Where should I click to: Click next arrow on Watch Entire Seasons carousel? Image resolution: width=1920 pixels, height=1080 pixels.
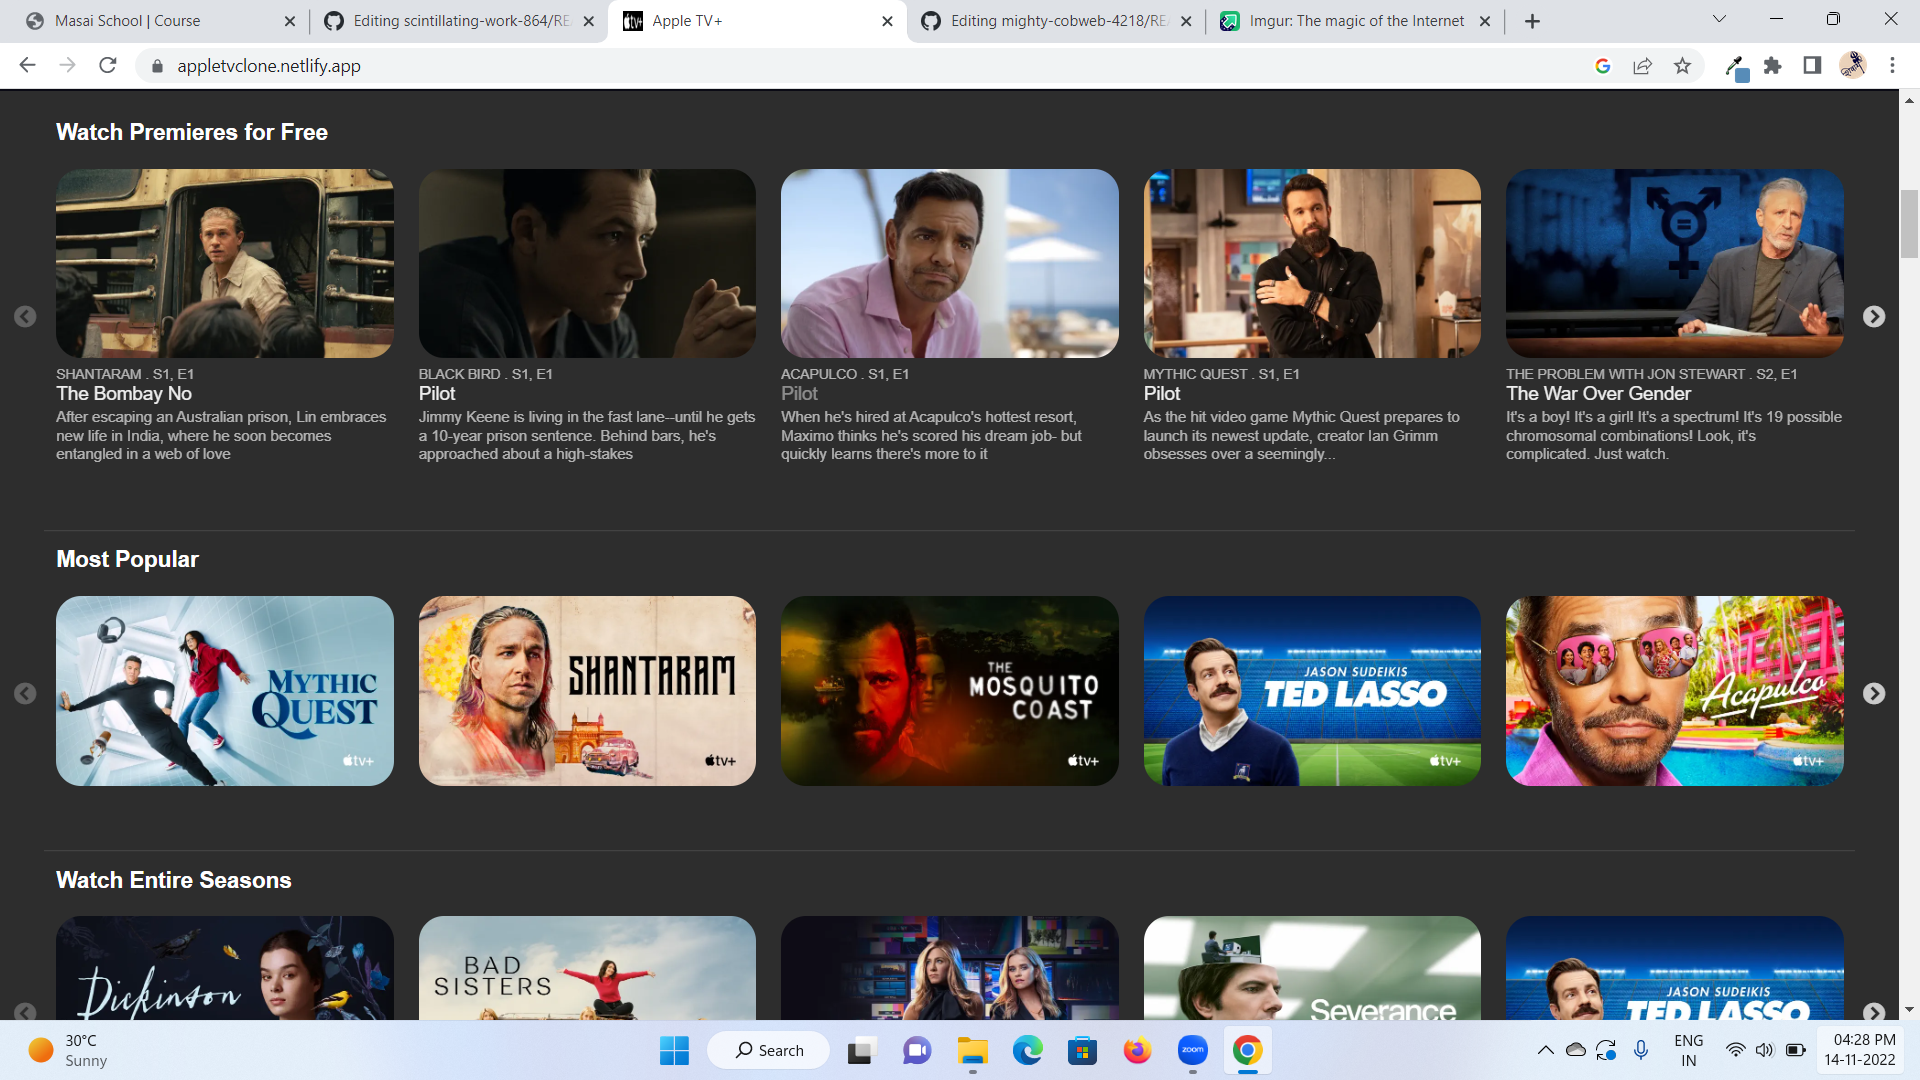click(x=1873, y=1013)
